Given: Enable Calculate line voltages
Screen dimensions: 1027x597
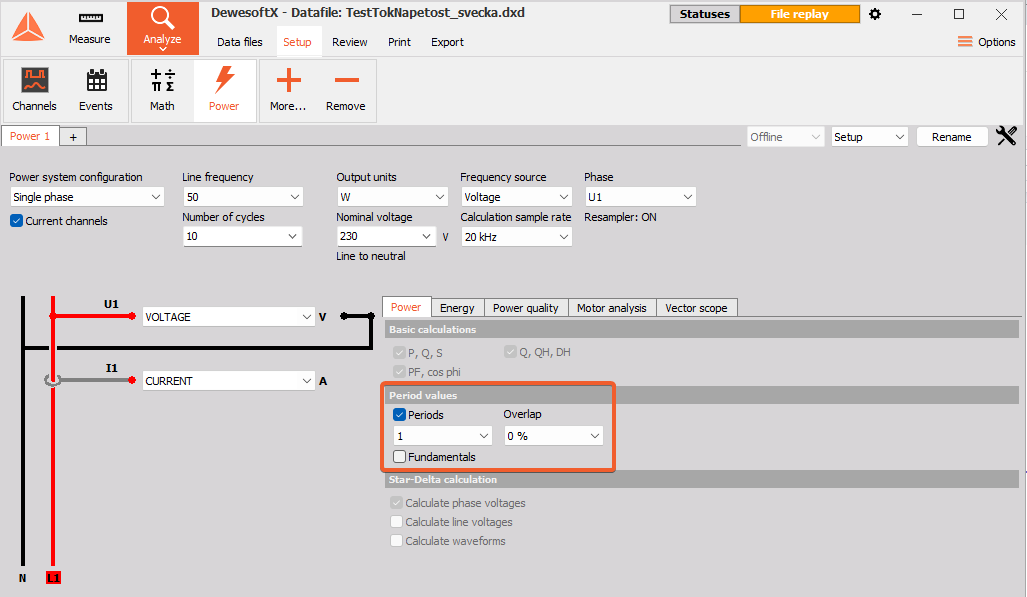Looking at the screenshot, I should coord(396,522).
